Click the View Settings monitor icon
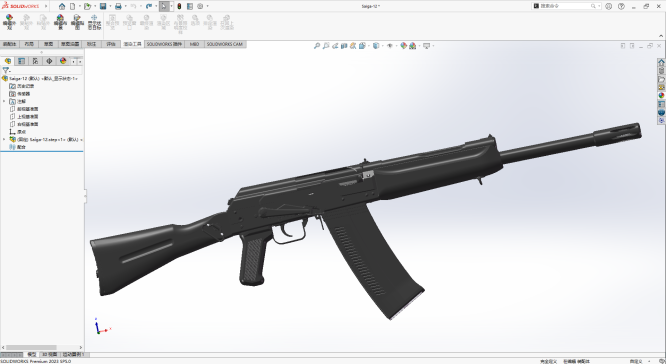 [426, 46]
